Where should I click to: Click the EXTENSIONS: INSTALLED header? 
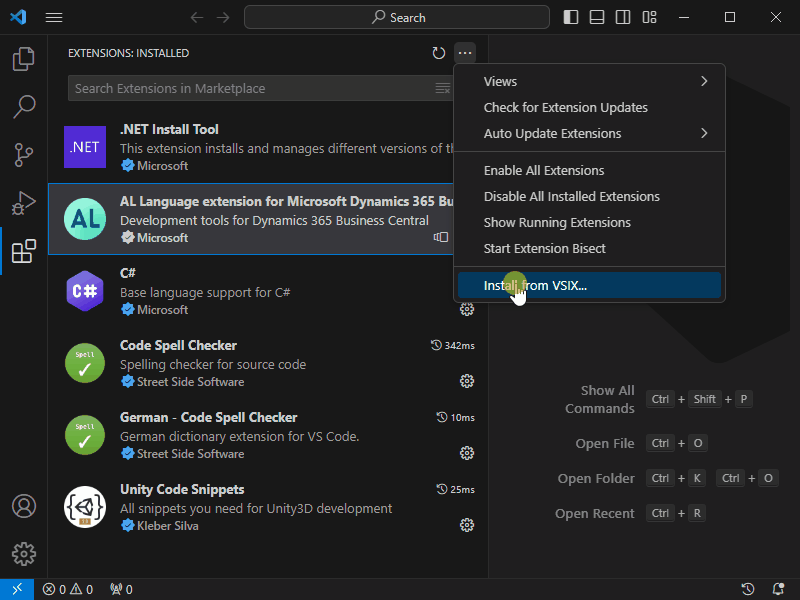pos(129,53)
